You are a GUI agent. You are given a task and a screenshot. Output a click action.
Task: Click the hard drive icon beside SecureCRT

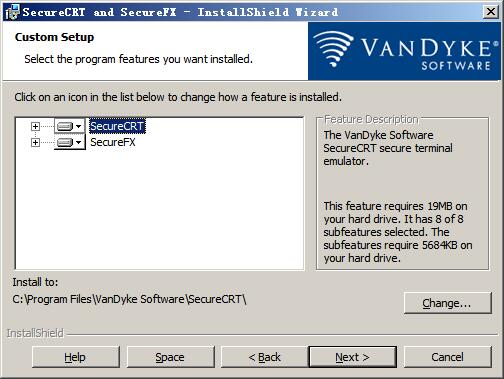[64, 126]
